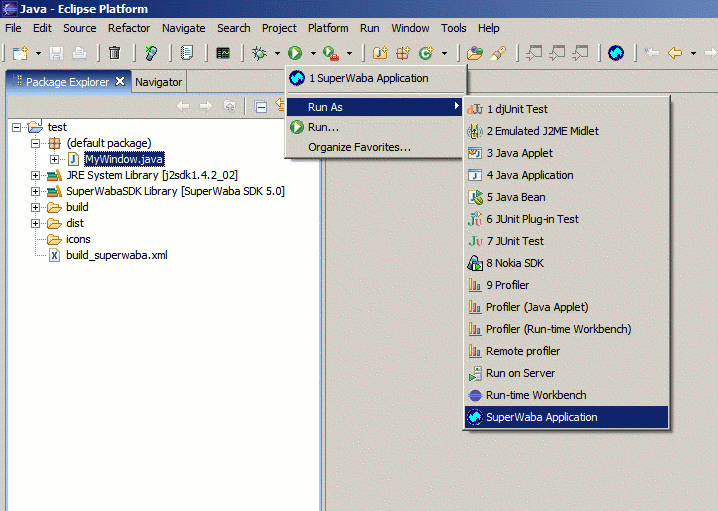Collapse the test project tree node
The image size is (718, 511).
click(x=17, y=128)
